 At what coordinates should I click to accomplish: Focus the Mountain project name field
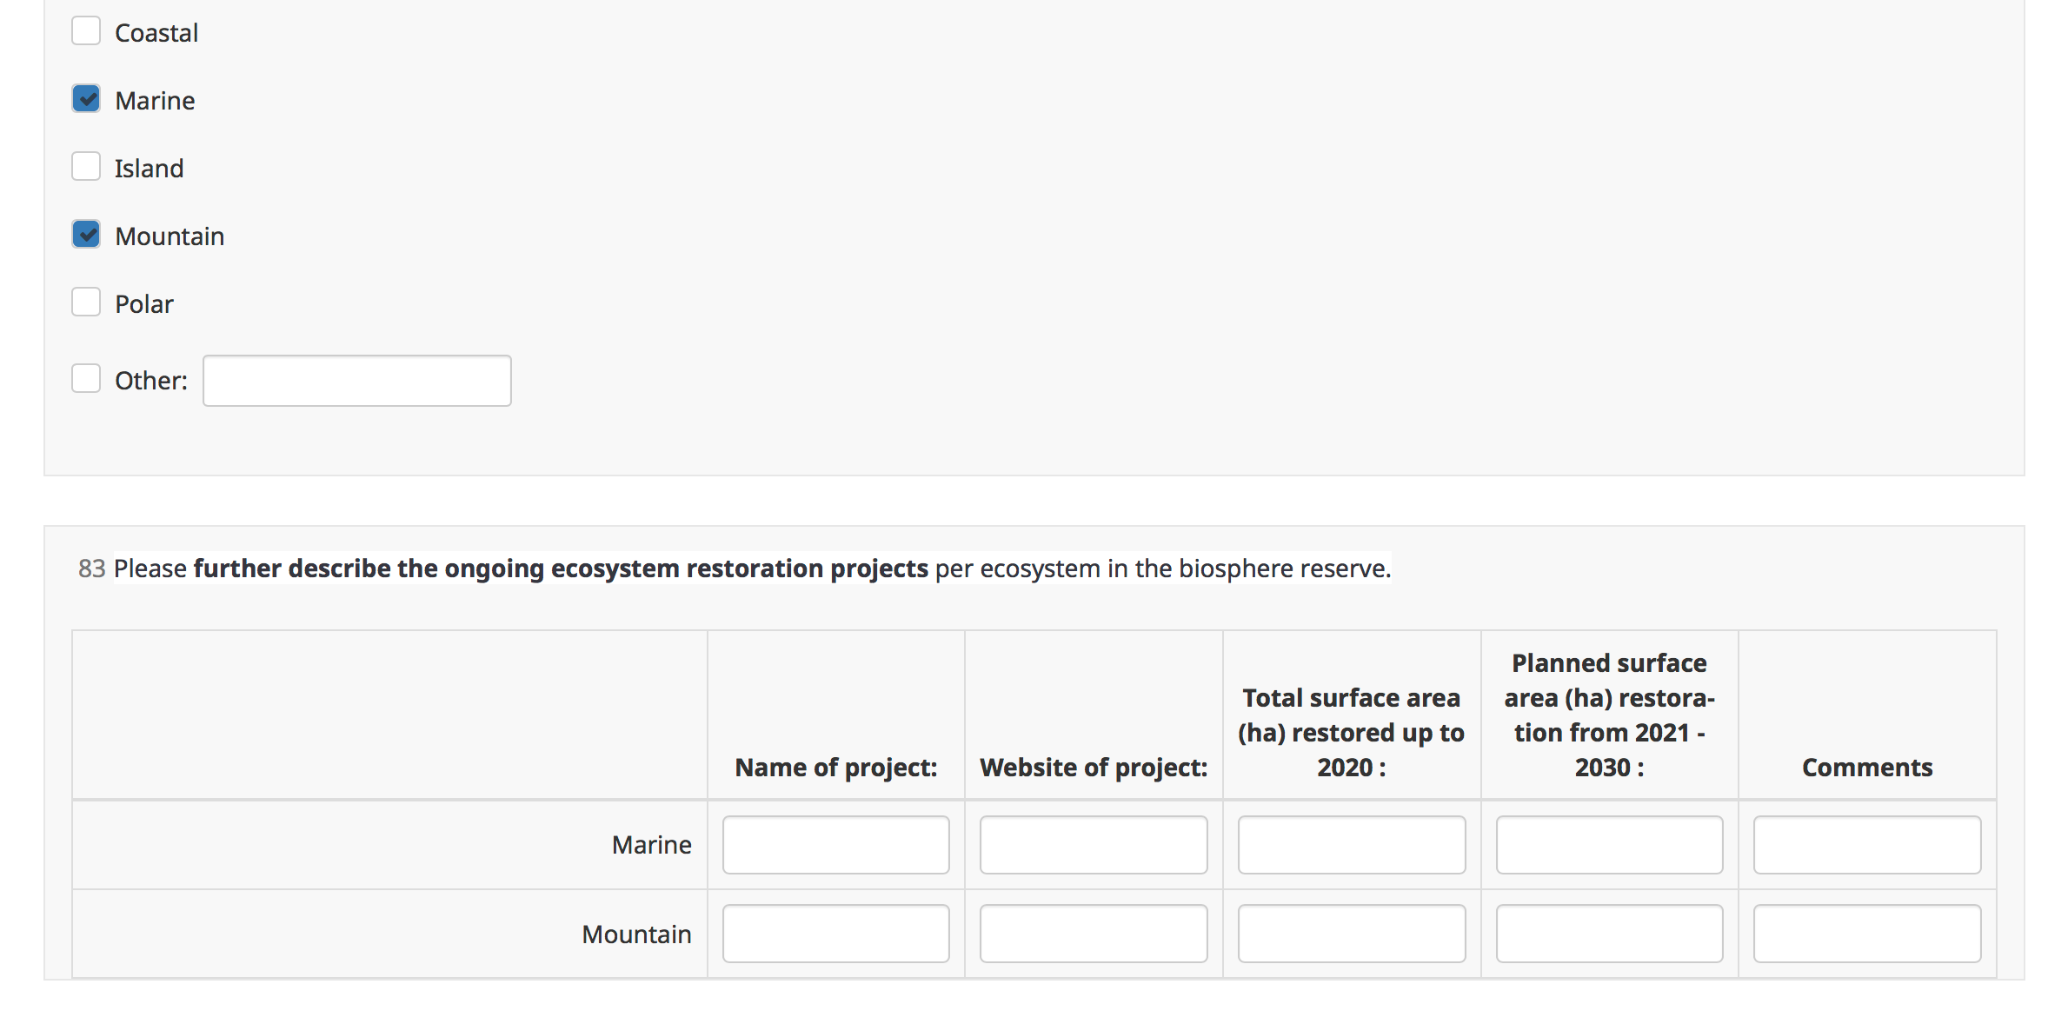(x=836, y=934)
